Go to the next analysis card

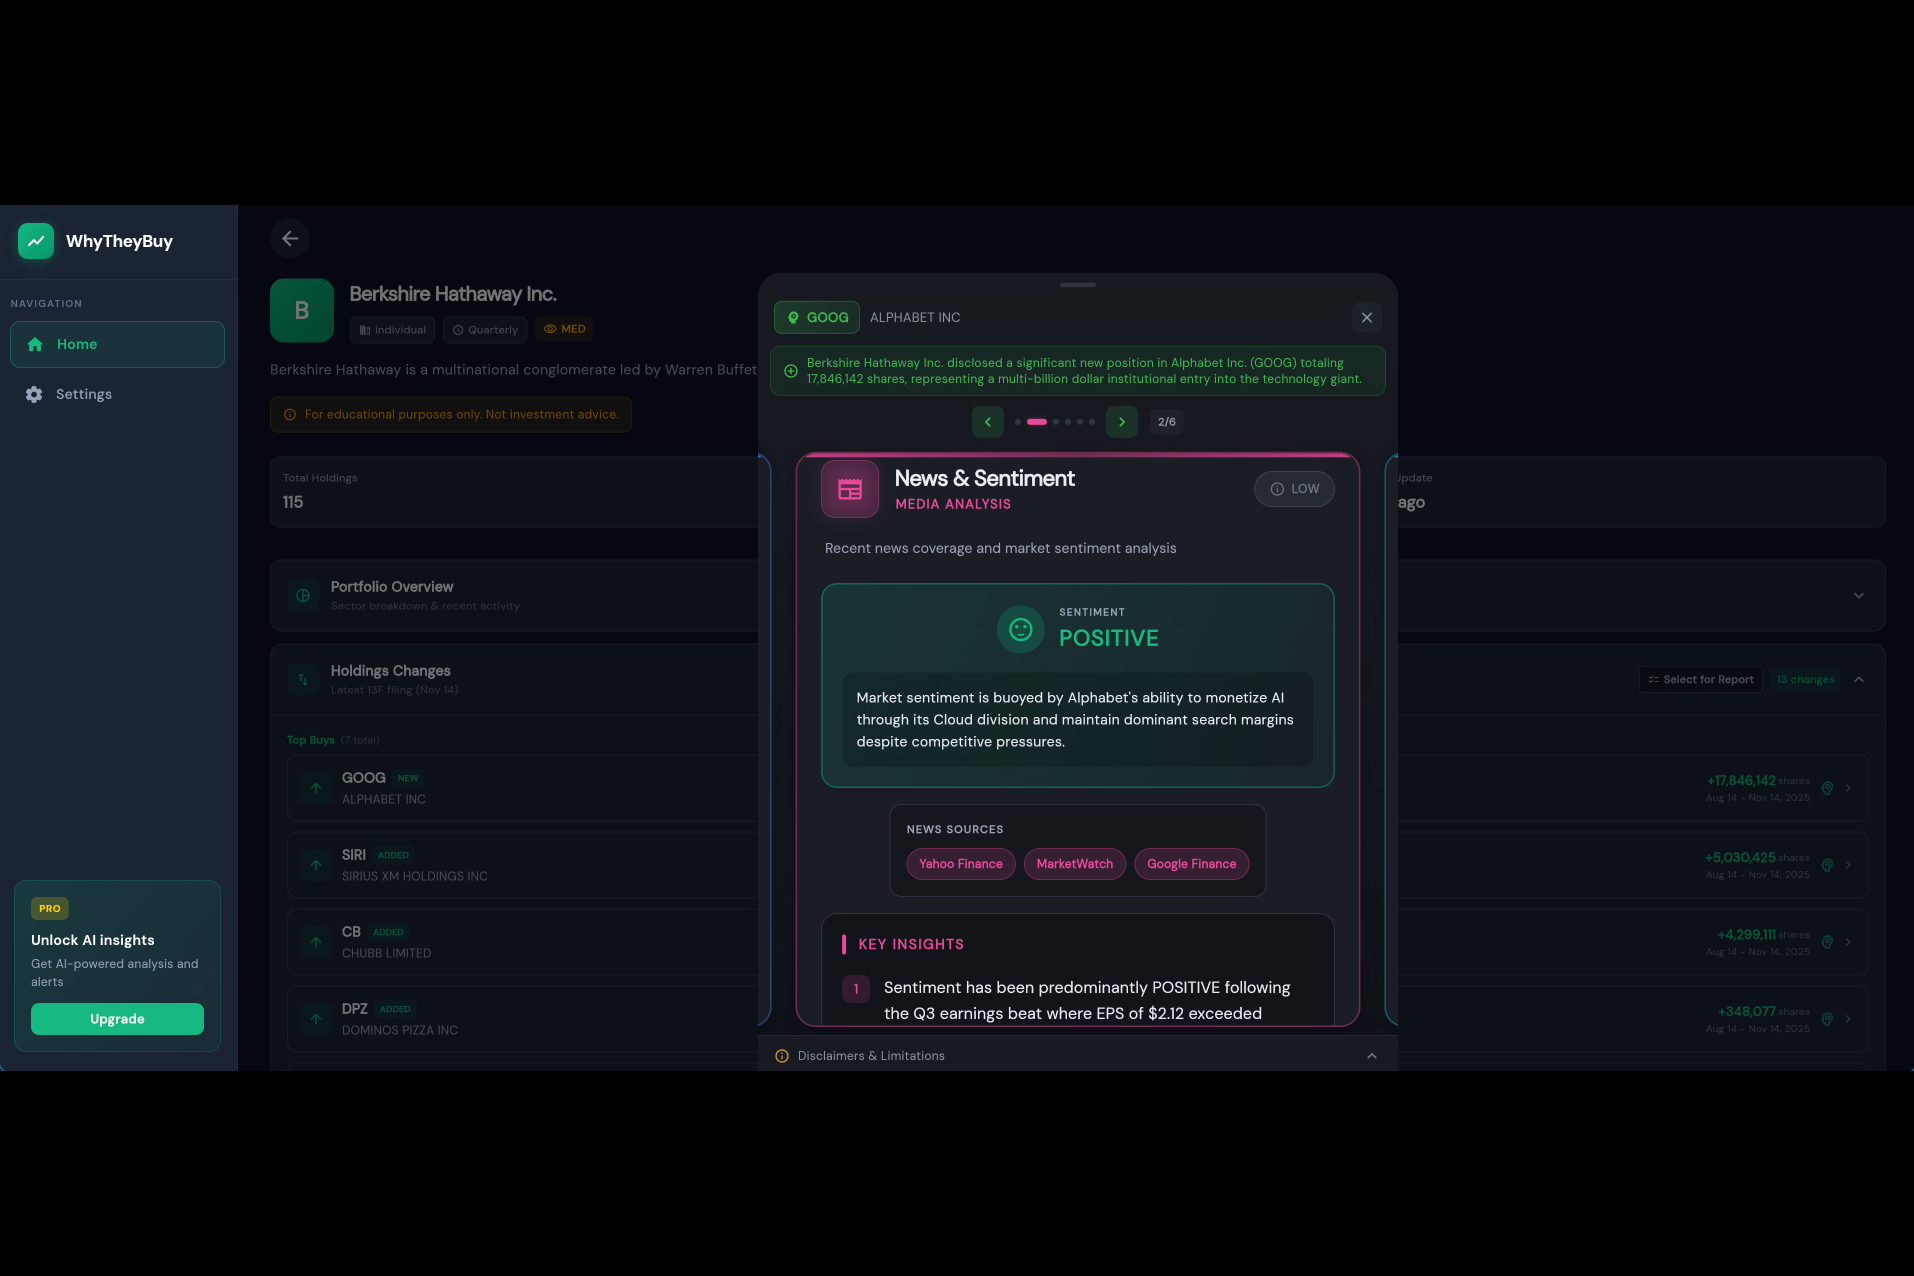(x=1122, y=422)
